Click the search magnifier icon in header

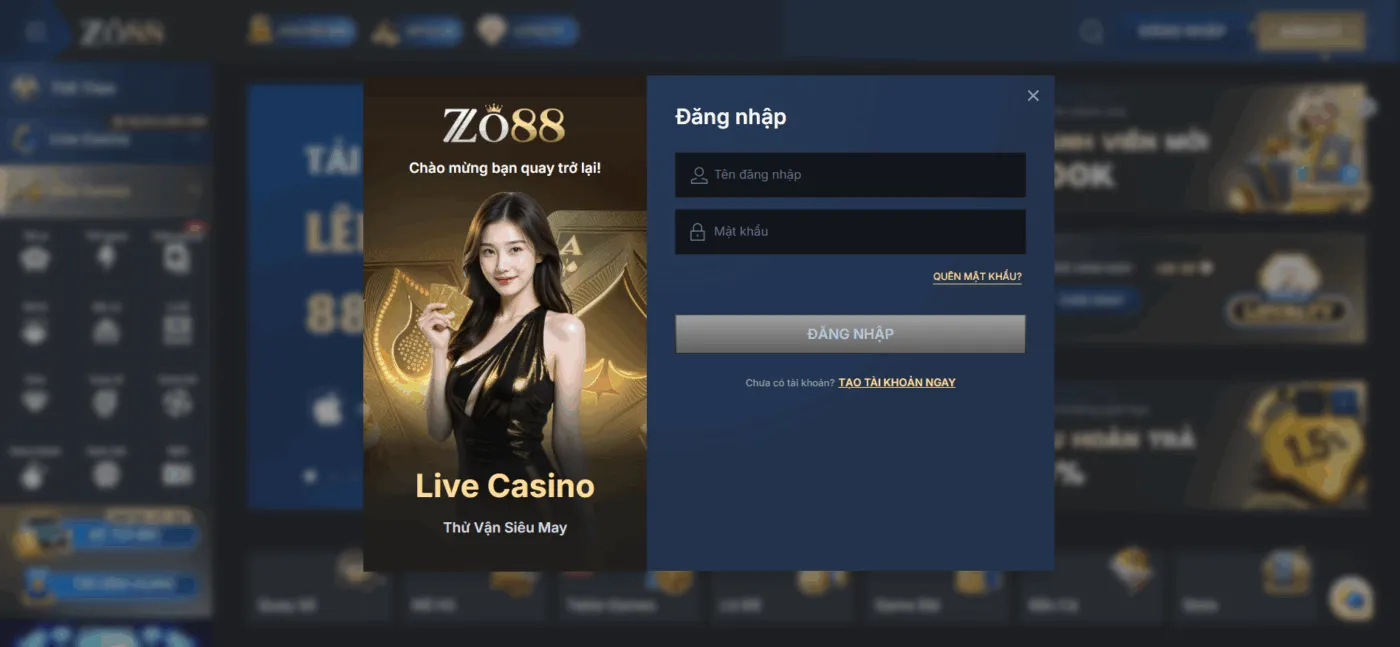pyautogui.click(x=1091, y=32)
